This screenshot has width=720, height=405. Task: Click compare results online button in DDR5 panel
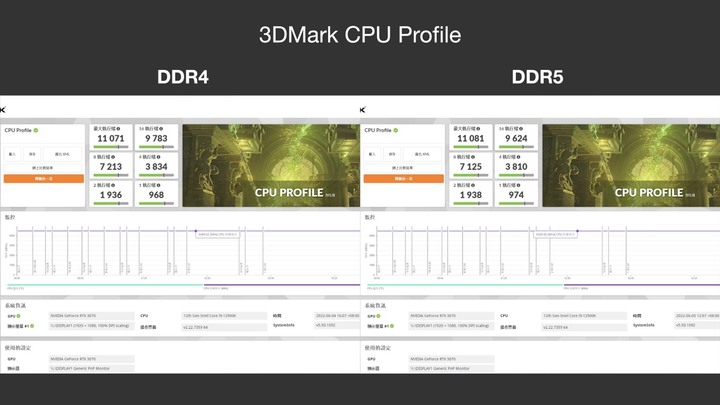coord(403,168)
